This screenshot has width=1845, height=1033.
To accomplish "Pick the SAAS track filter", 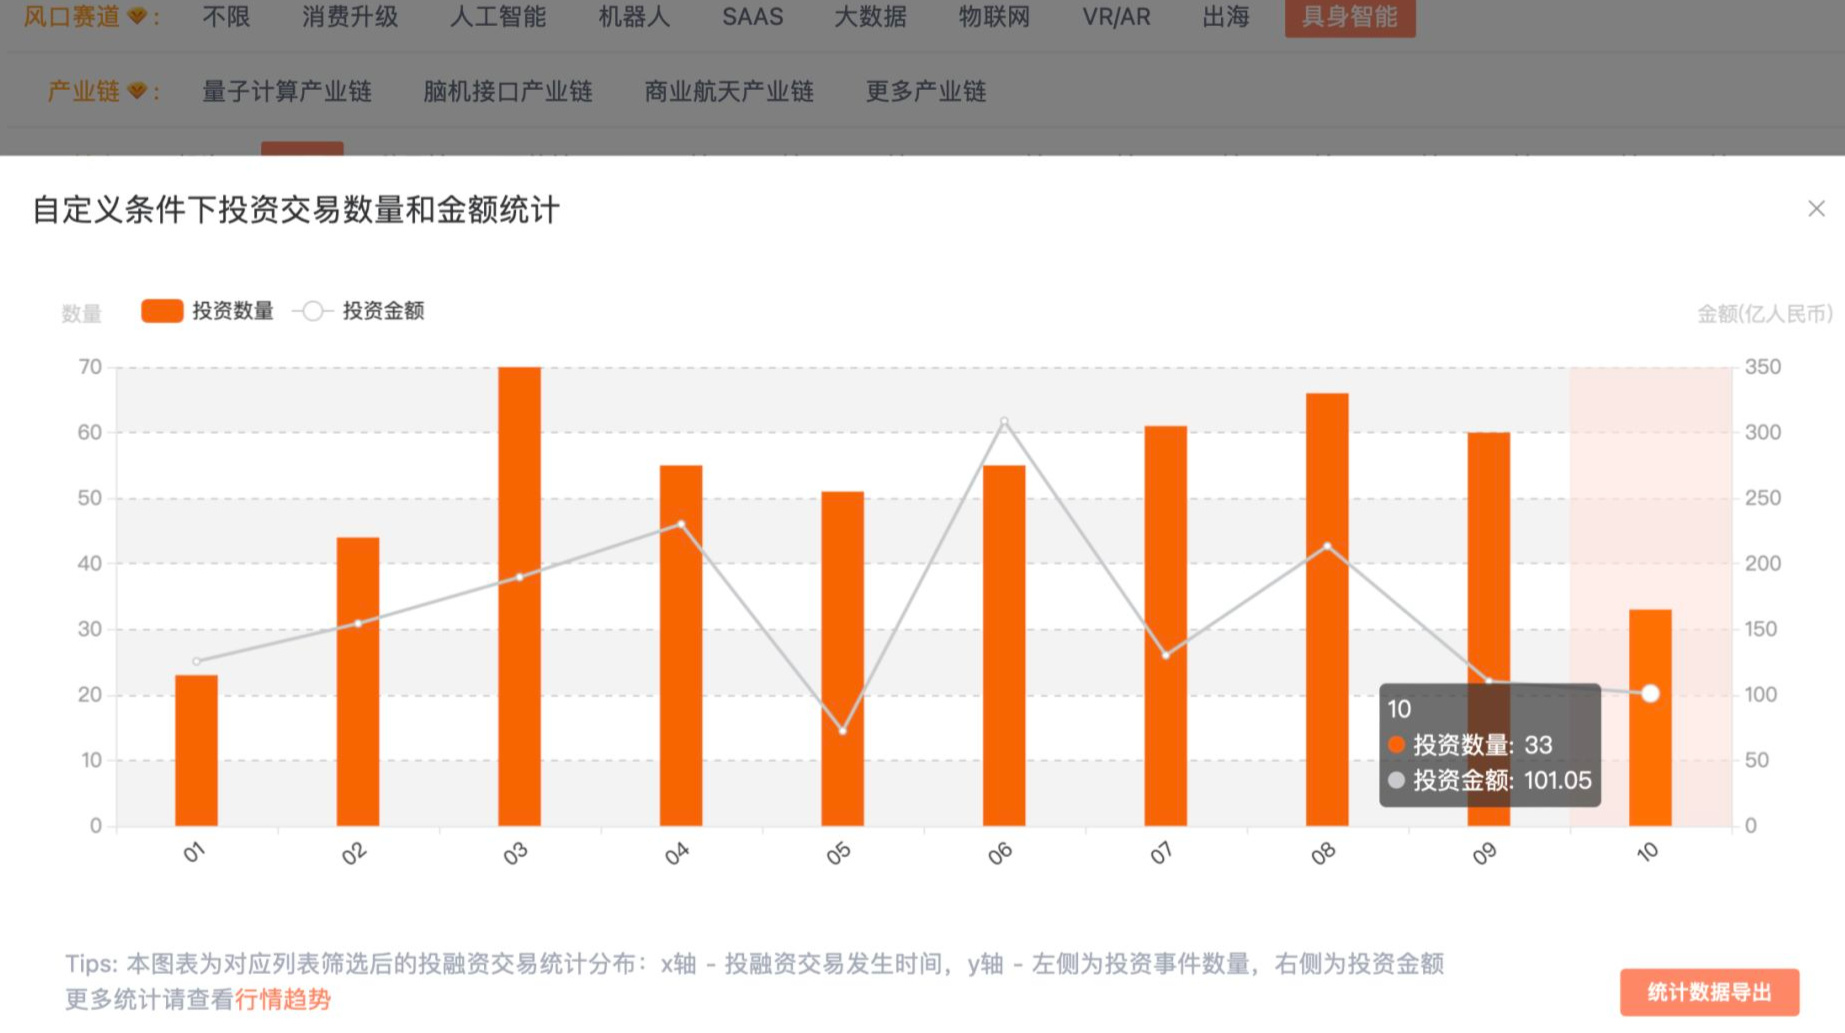I will tap(753, 17).
